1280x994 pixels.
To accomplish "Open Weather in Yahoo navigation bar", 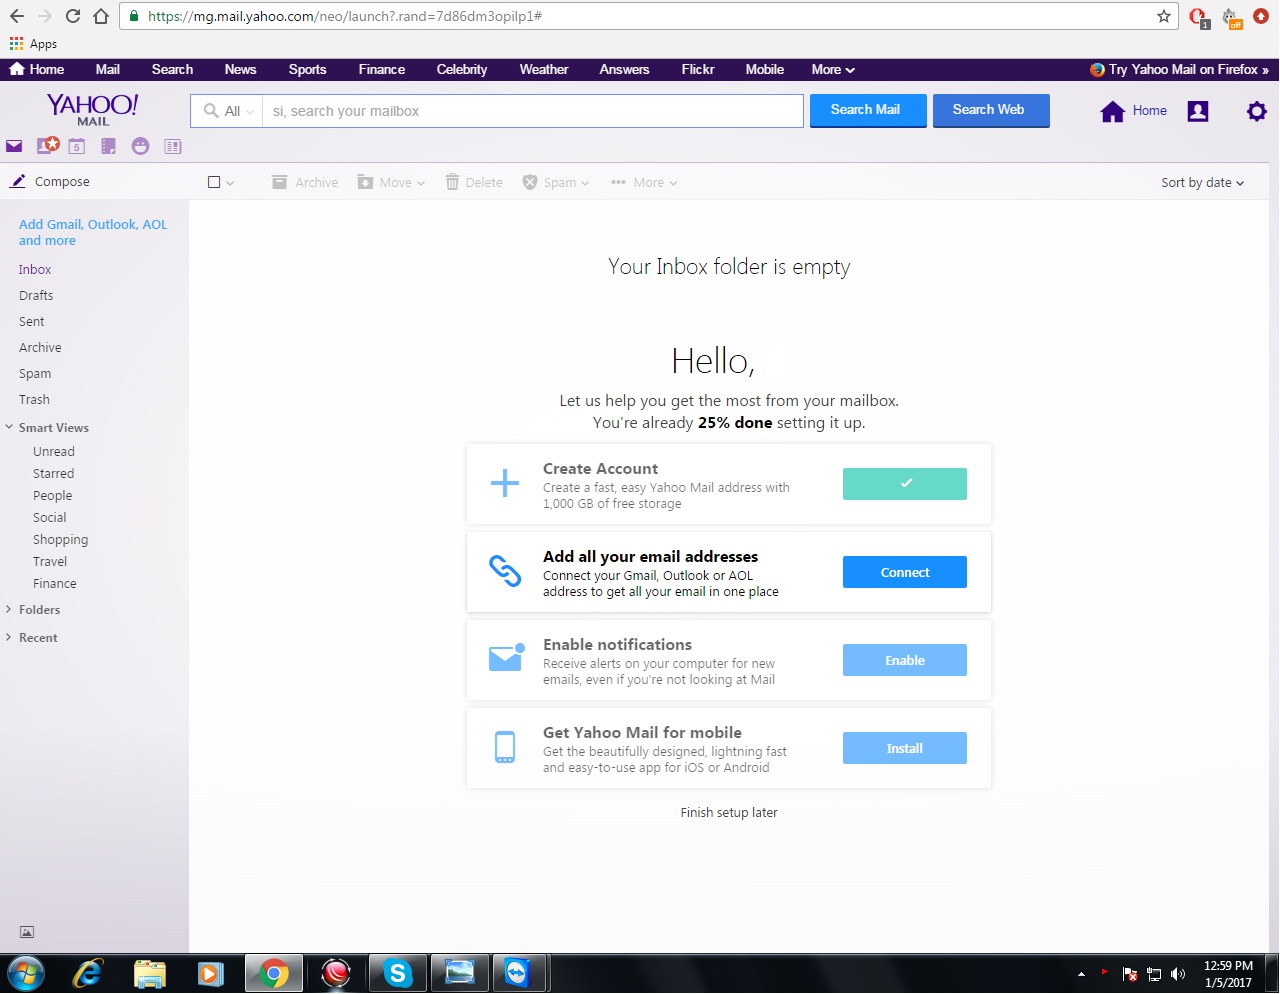I will [x=544, y=69].
